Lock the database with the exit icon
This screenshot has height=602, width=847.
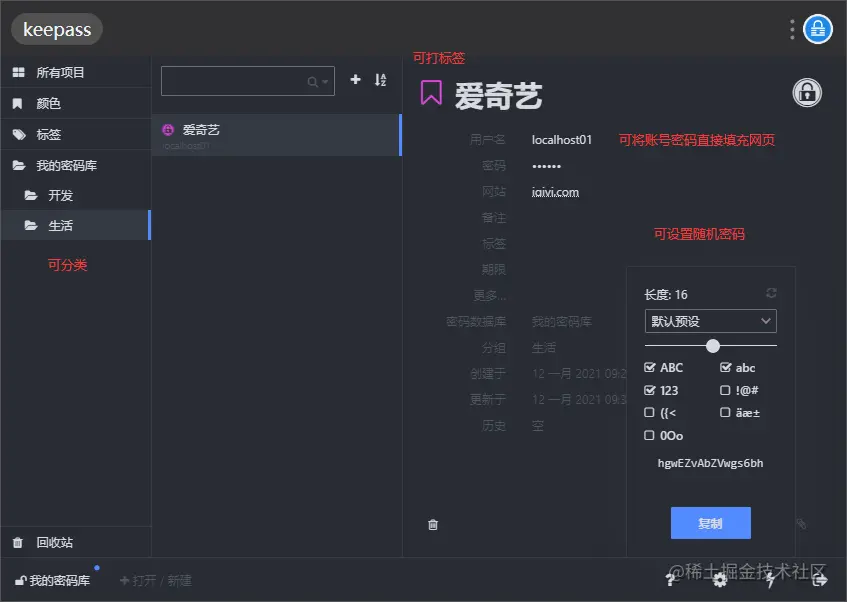click(819, 580)
